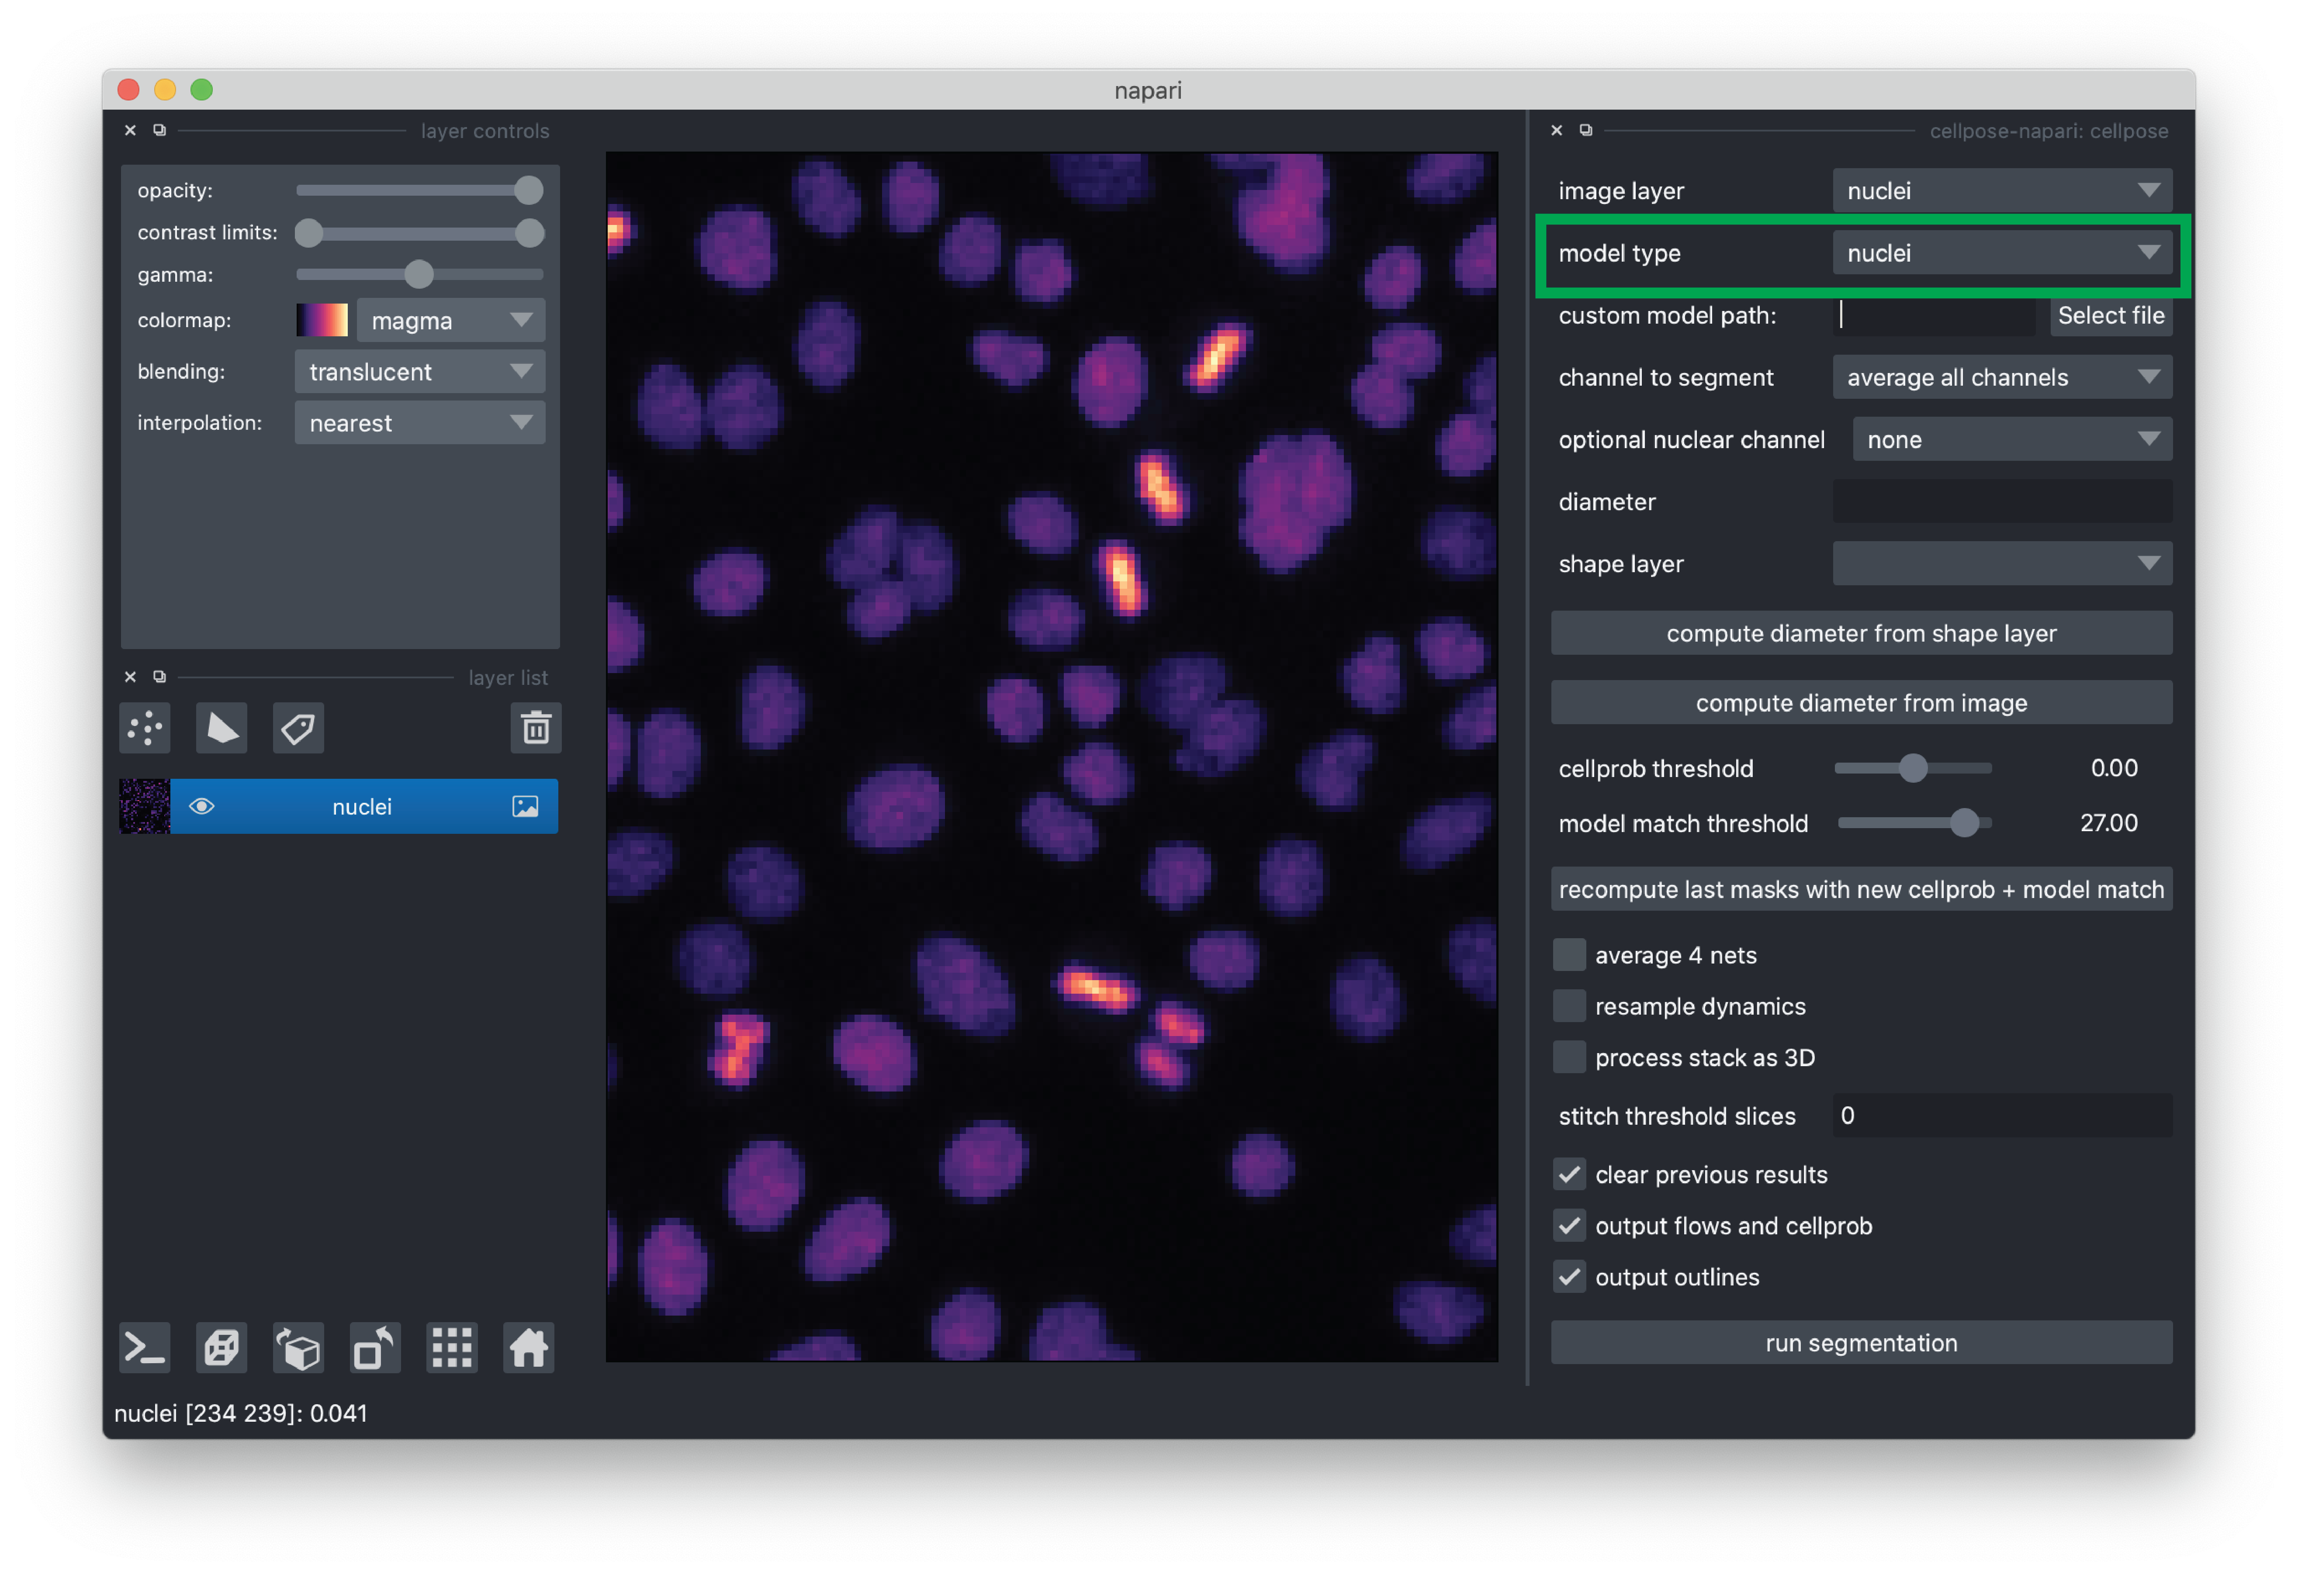Open the channel to segment dropdown
Screen dimensions: 2298x1596
point(2001,377)
